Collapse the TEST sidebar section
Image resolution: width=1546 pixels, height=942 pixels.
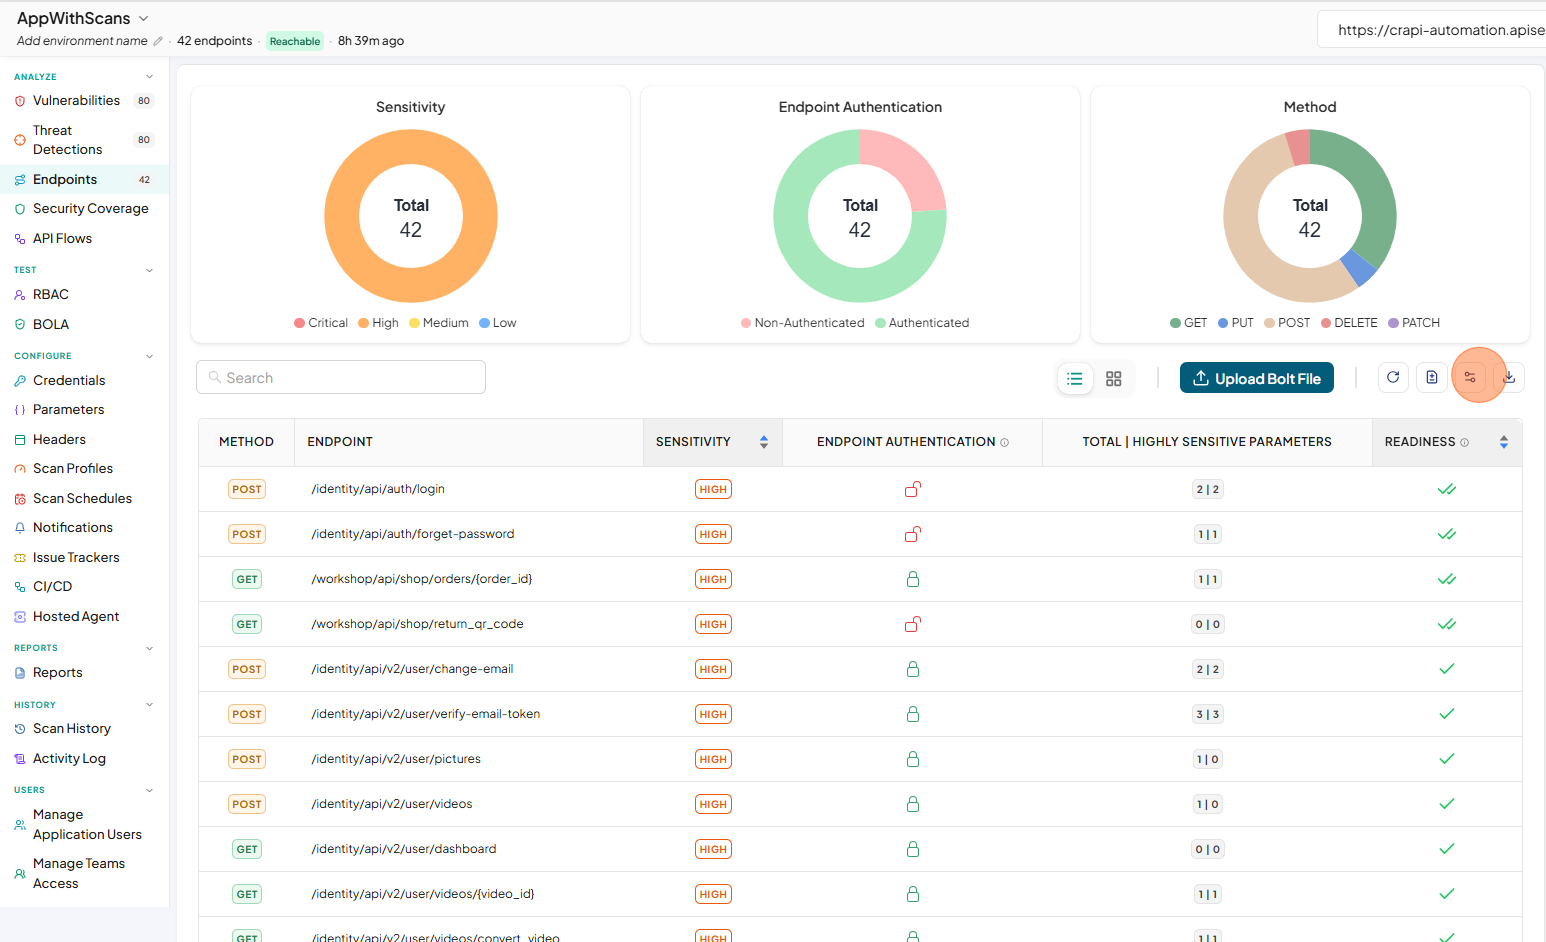point(150,270)
